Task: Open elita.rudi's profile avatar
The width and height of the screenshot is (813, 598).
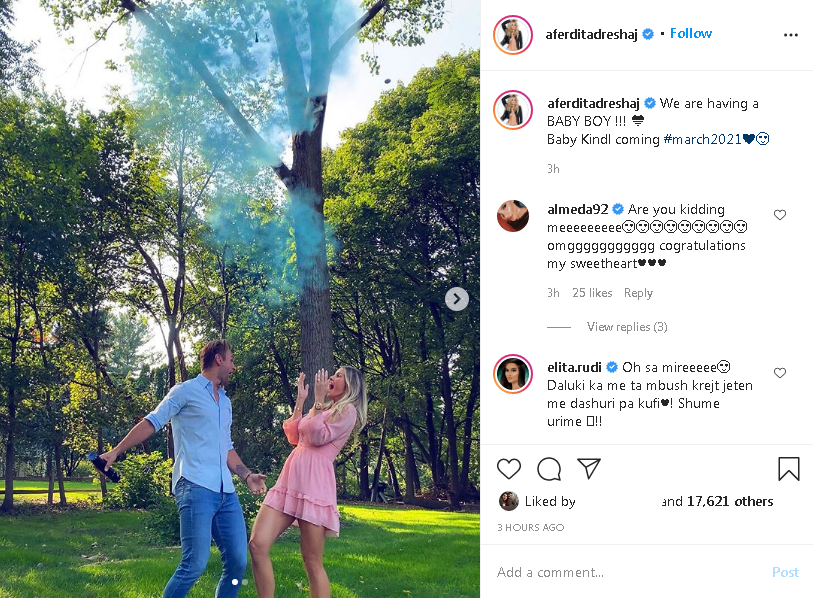Action: [513, 374]
